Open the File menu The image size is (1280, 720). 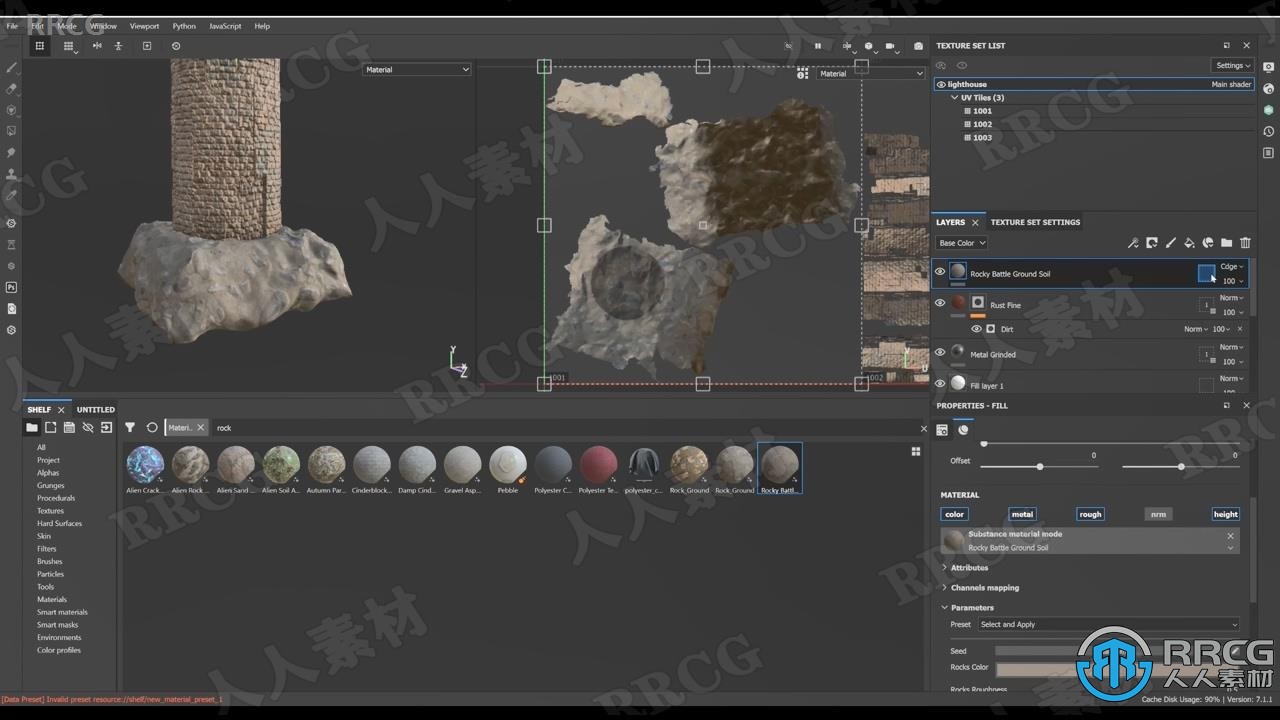[x=12, y=26]
